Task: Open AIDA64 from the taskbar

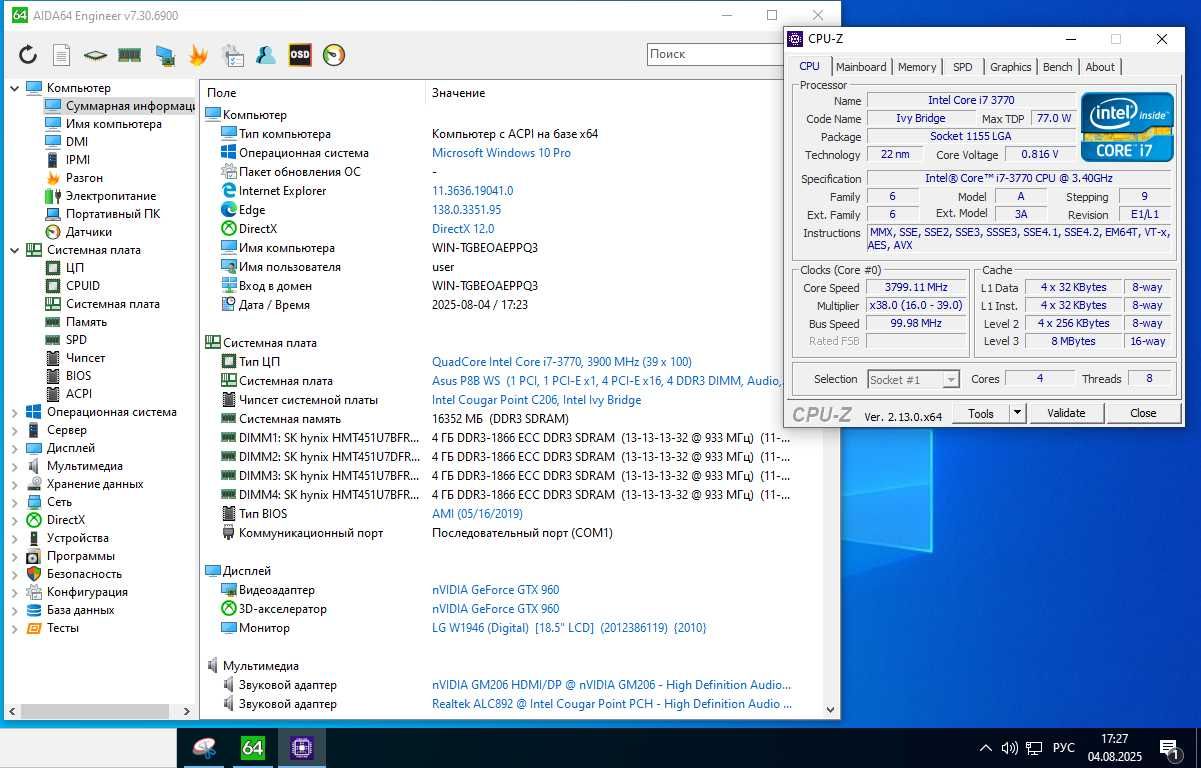Action: (253, 747)
